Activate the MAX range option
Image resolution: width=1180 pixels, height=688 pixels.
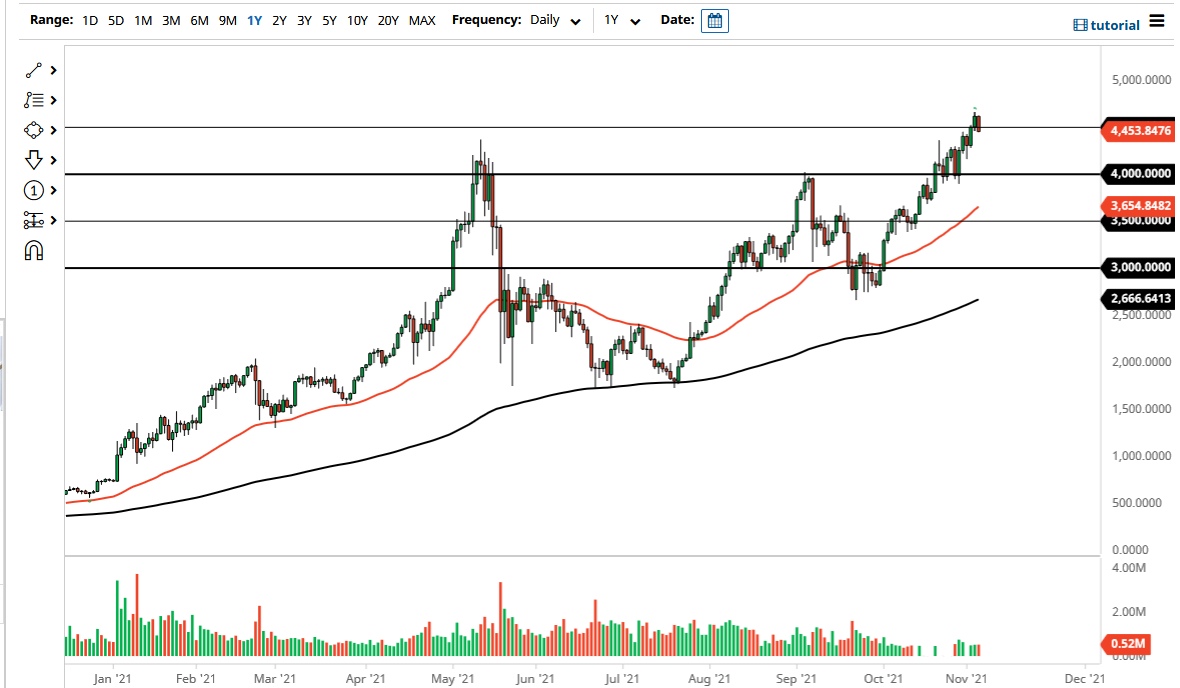point(422,20)
